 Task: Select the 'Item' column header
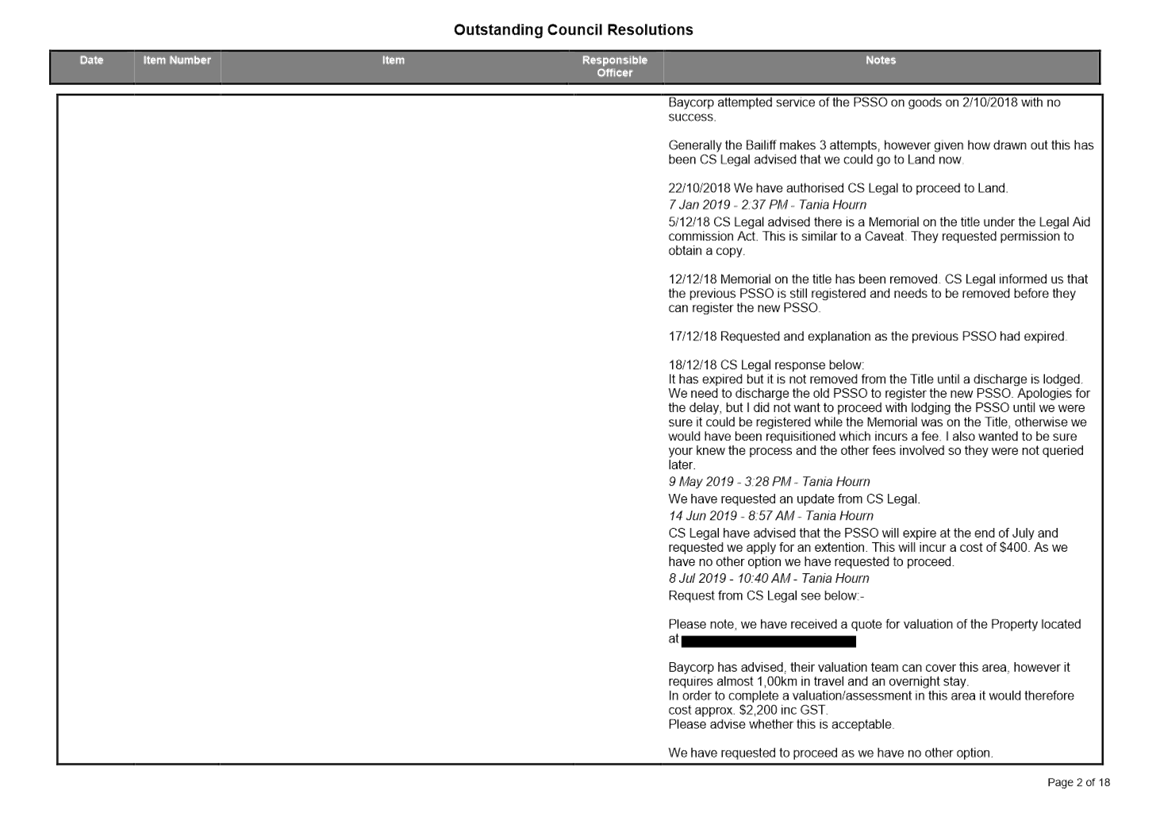coord(394,61)
